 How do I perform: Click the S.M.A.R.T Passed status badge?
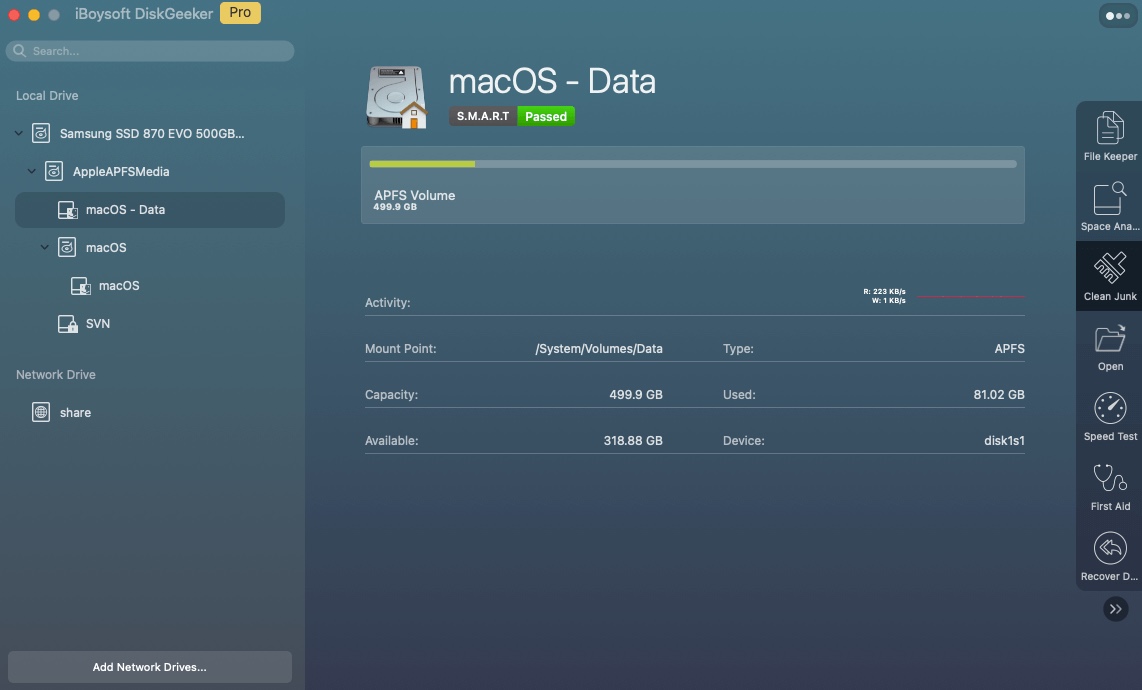pyautogui.click(x=512, y=116)
